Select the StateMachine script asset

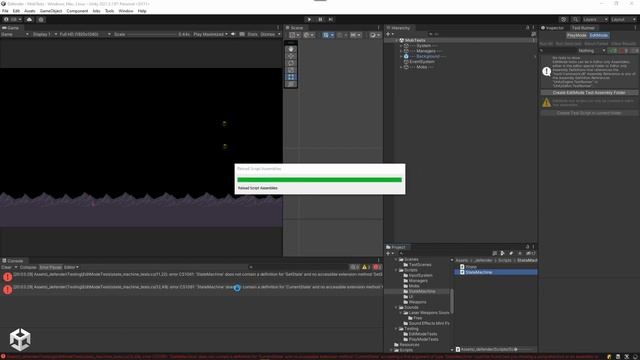click(x=496, y=272)
